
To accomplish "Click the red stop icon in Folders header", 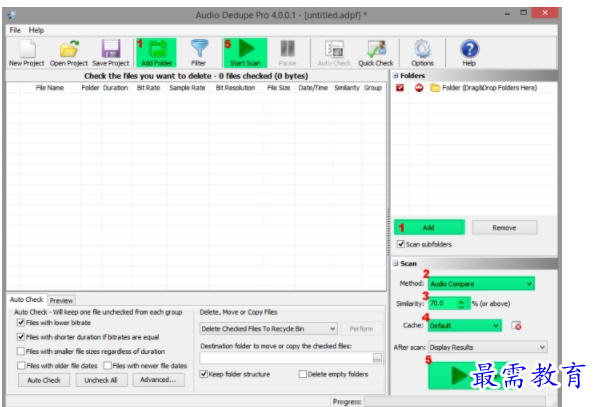I will pyautogui.click(x=419, y=88).
